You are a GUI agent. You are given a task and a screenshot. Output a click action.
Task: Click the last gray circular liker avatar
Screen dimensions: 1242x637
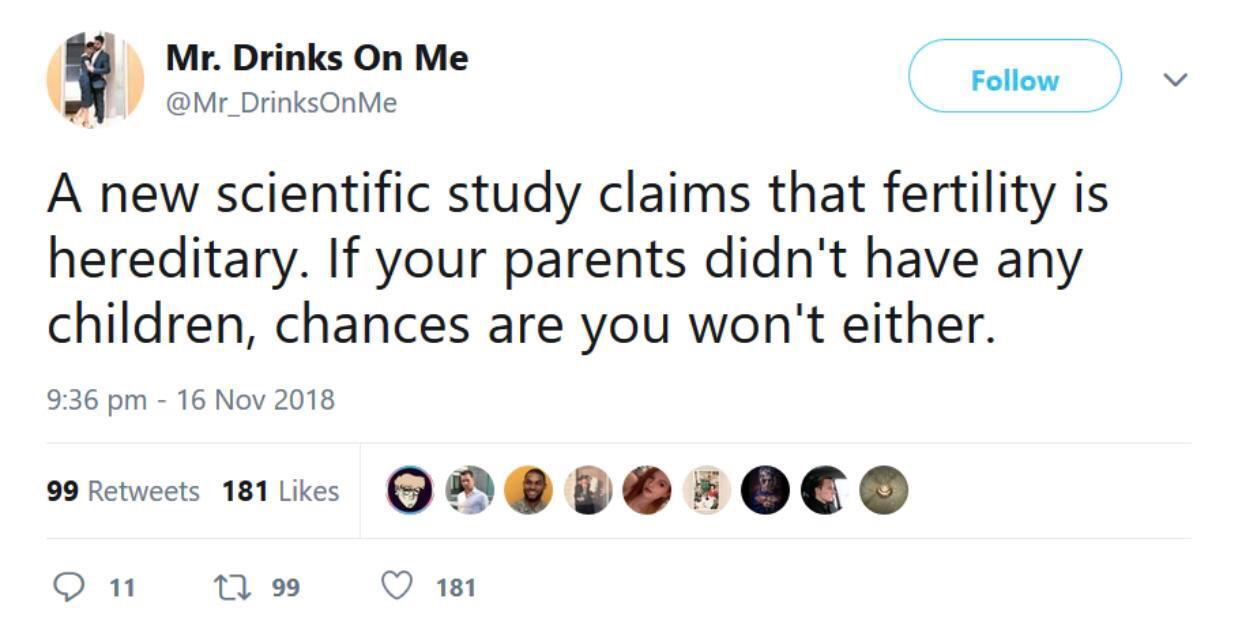coord(883,490)
